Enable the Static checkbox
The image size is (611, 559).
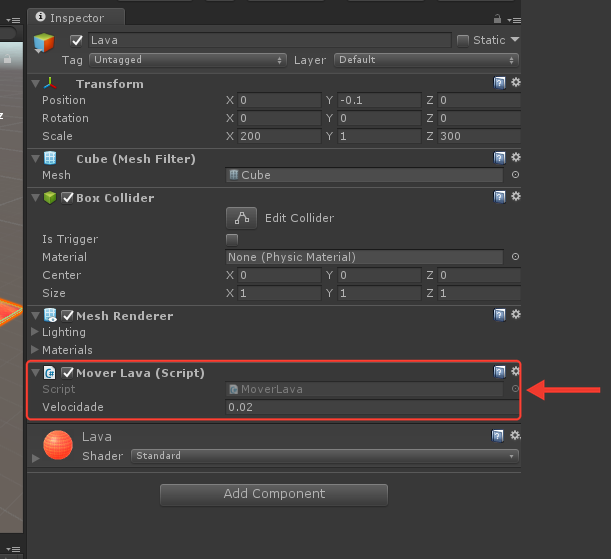coord(463,41)
